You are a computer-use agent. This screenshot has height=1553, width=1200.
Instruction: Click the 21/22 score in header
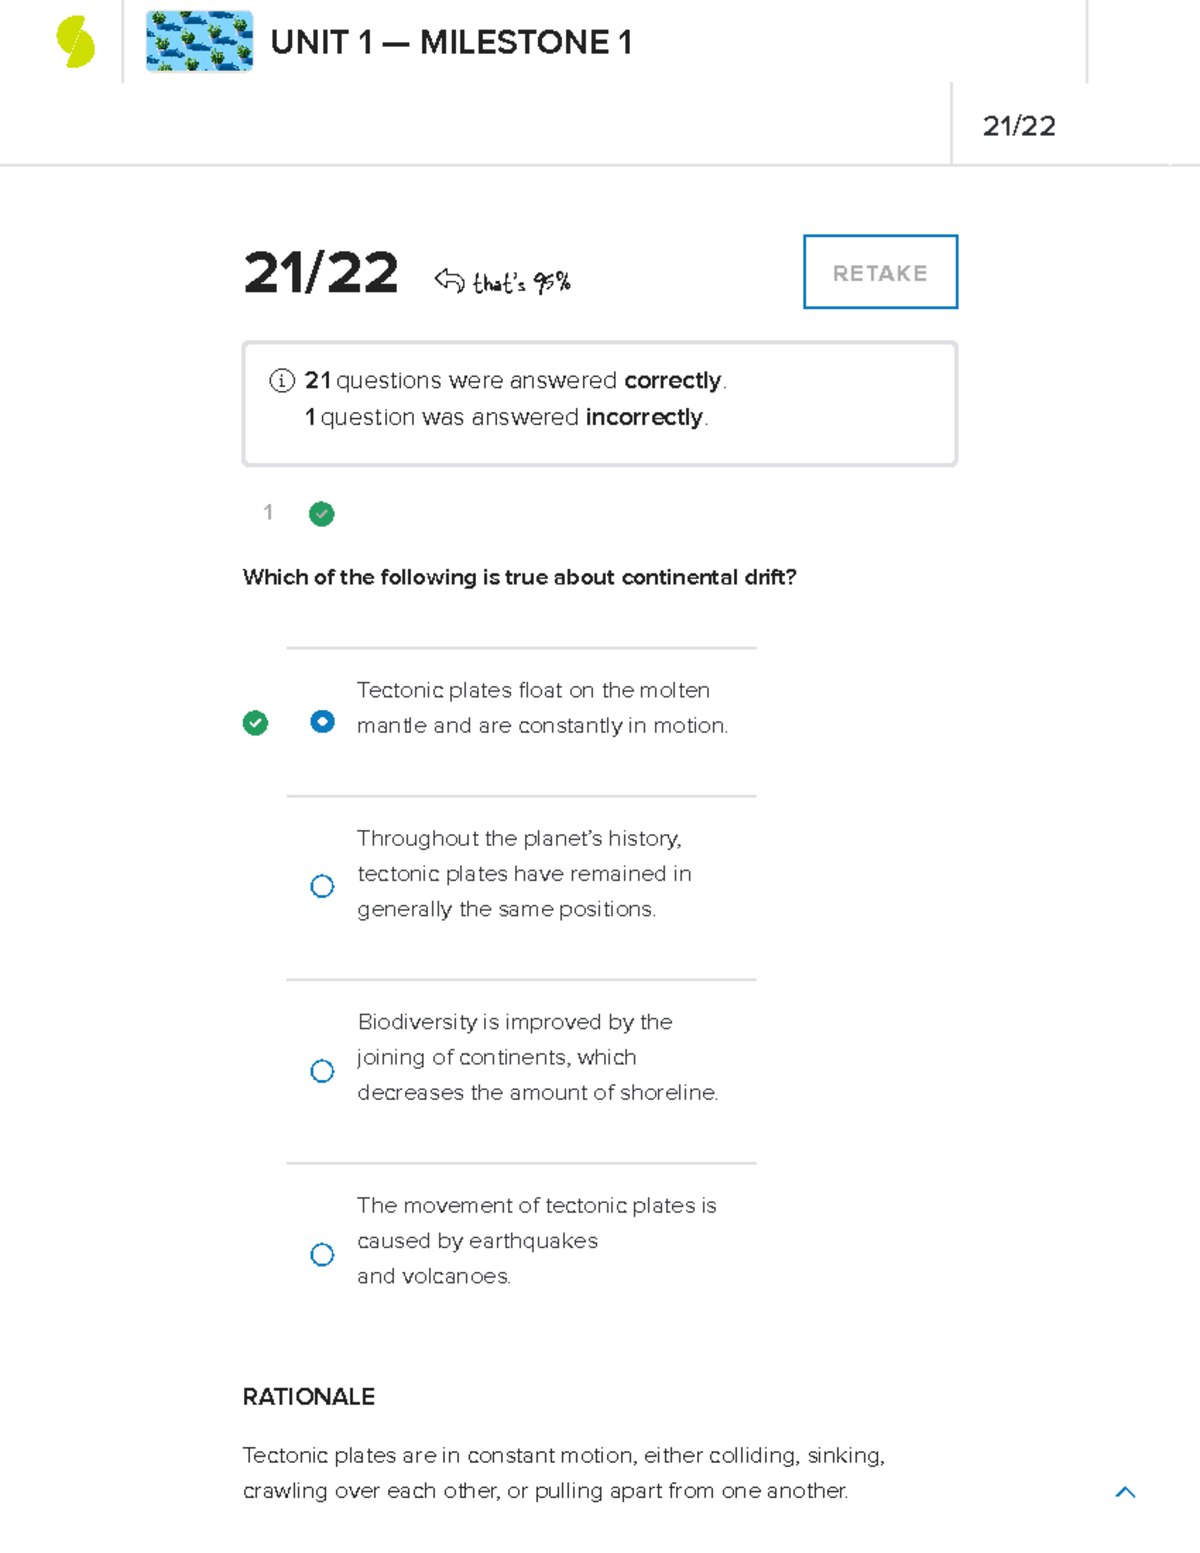pos(1019,126)
